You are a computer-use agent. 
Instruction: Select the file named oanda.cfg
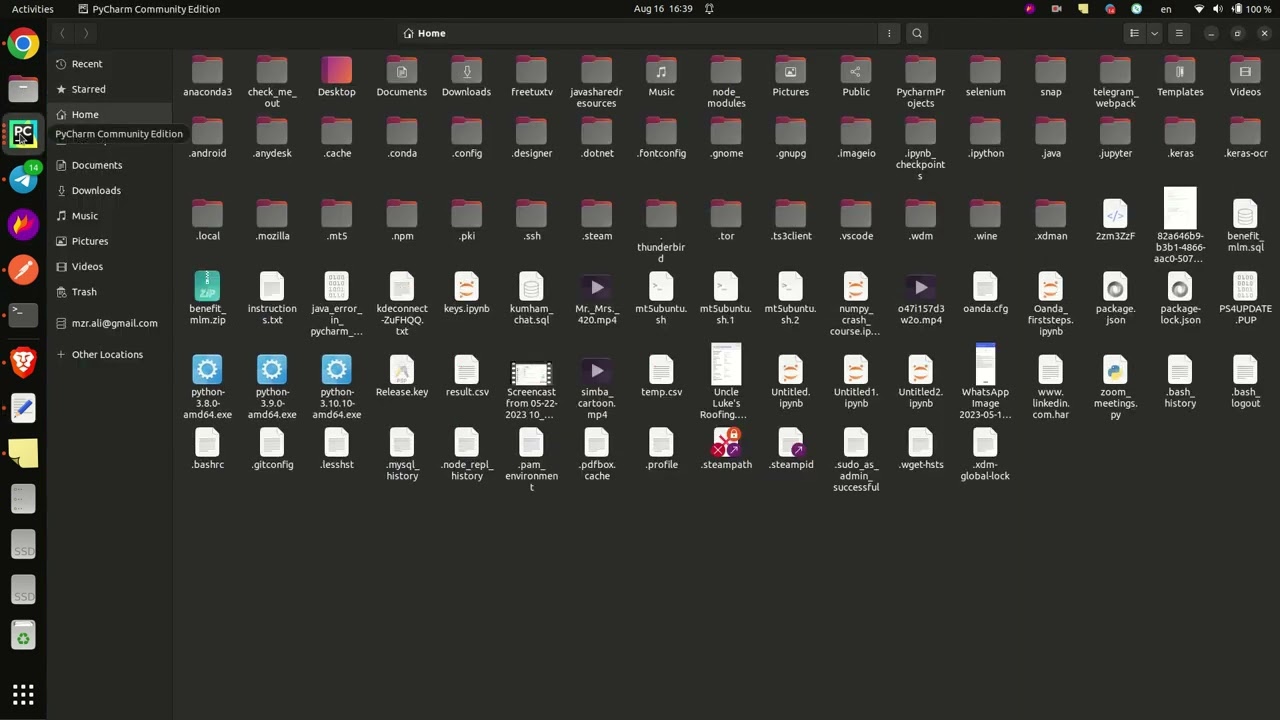(986, 293)
